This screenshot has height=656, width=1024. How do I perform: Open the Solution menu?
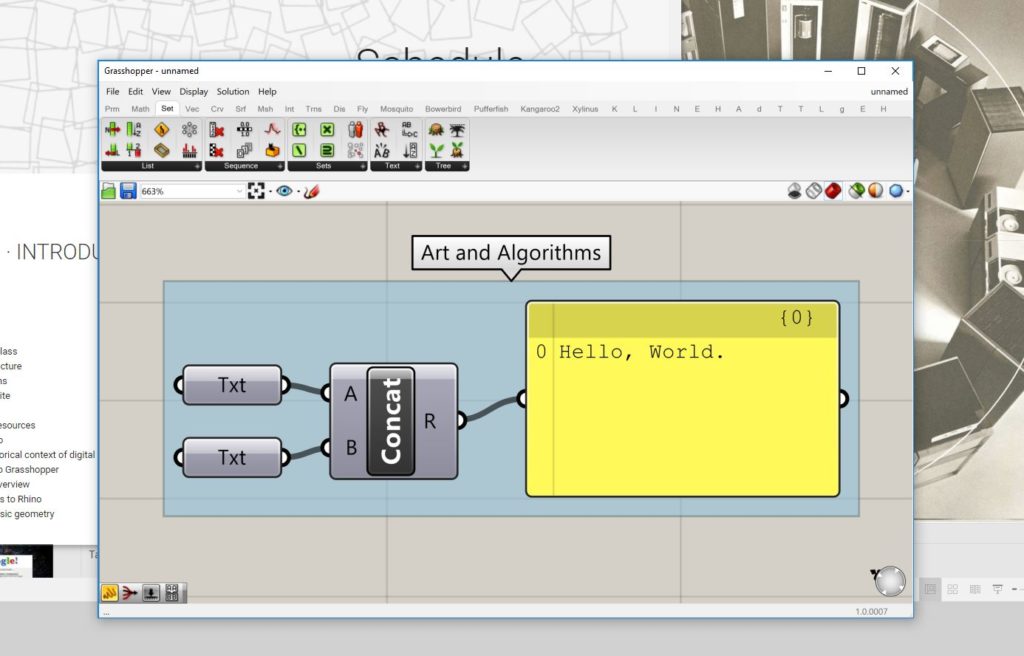[233, 91]
